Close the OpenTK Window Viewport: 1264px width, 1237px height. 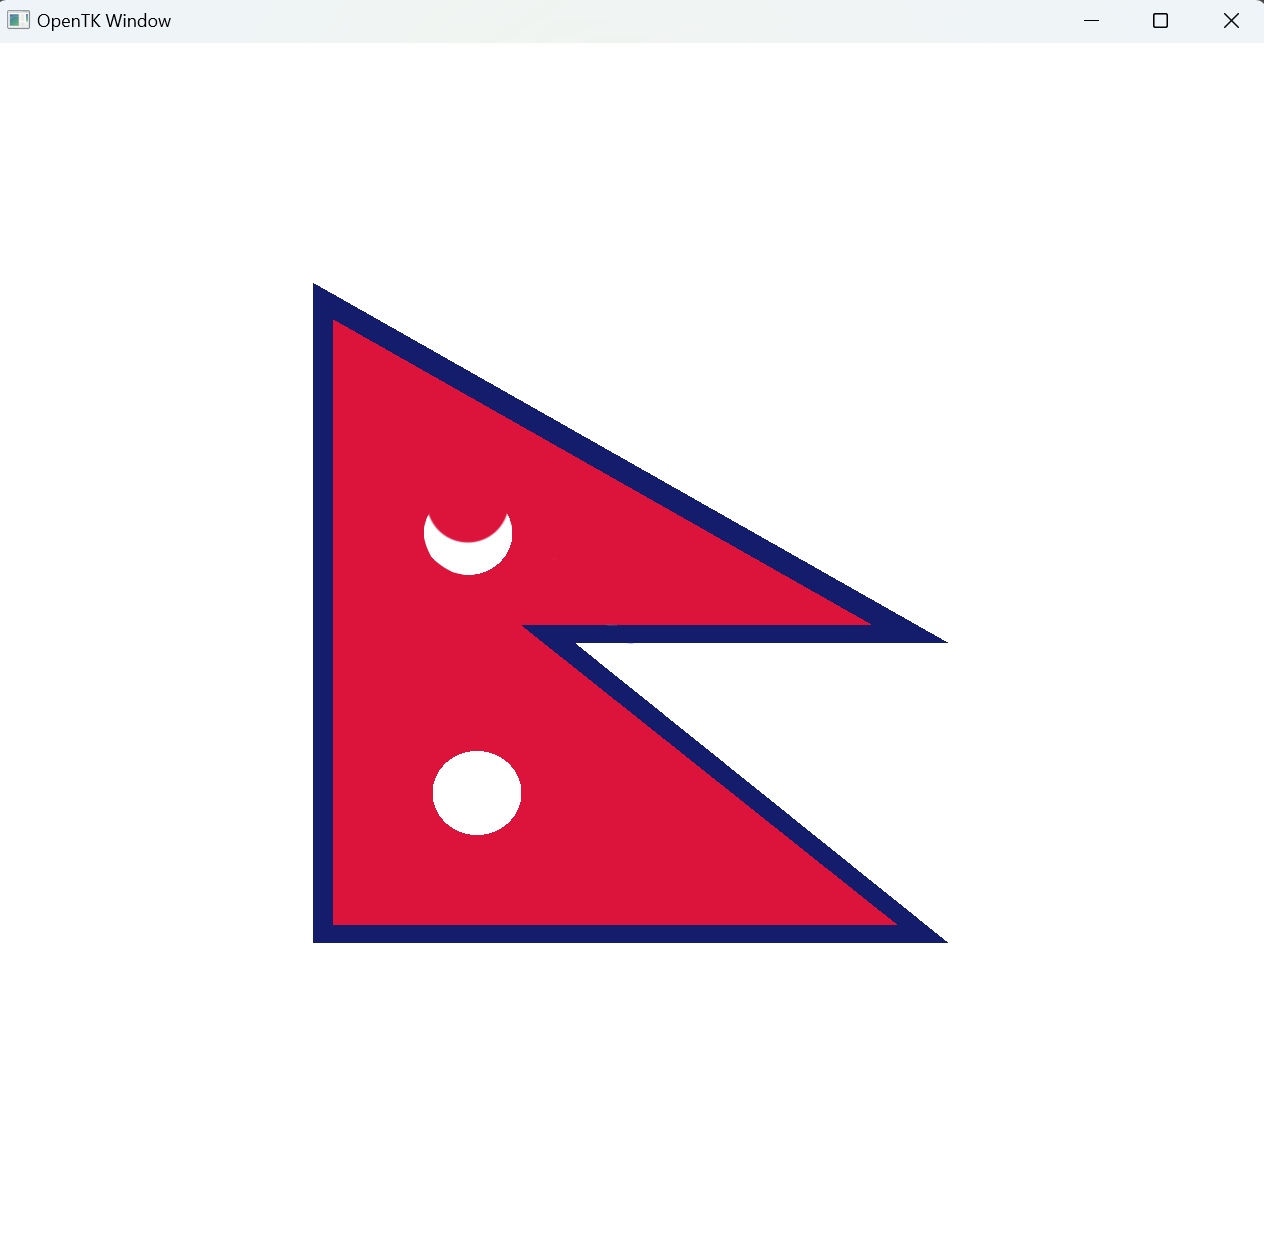point(1231,20)
